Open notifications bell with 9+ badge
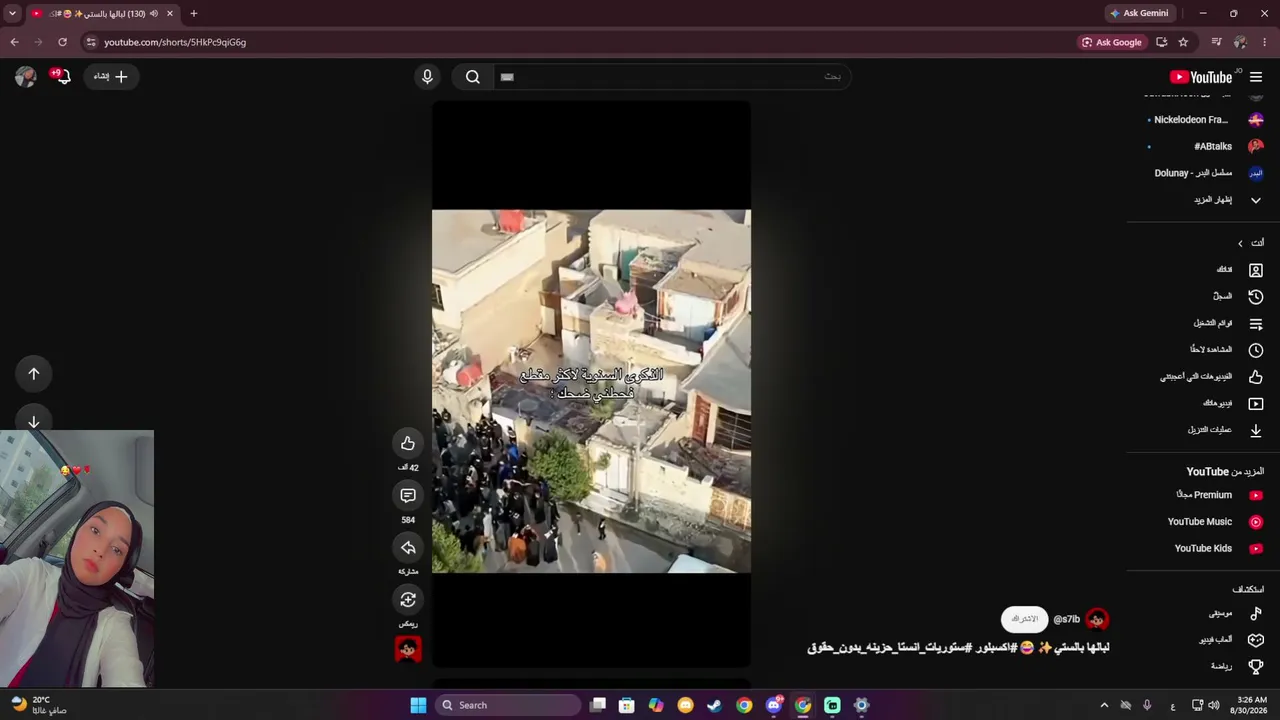This screenshot has width=1280, height=720. 63,76
